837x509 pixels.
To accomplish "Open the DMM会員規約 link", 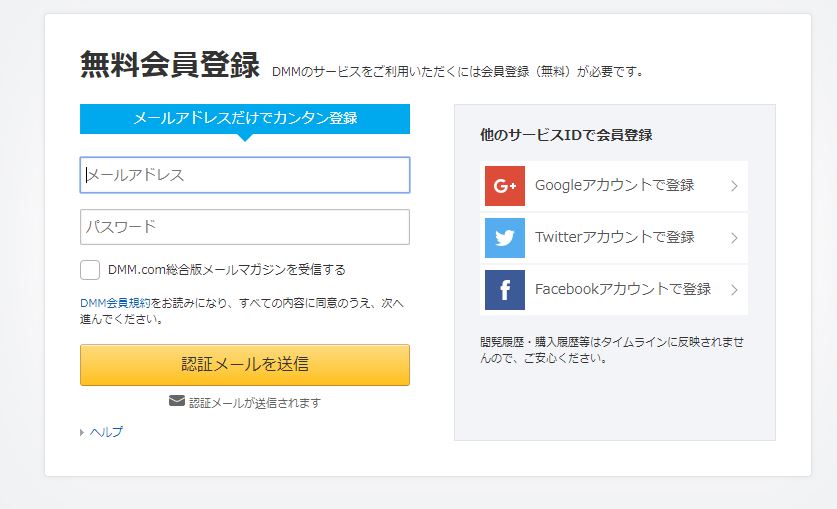I will (x=115, y=303).
